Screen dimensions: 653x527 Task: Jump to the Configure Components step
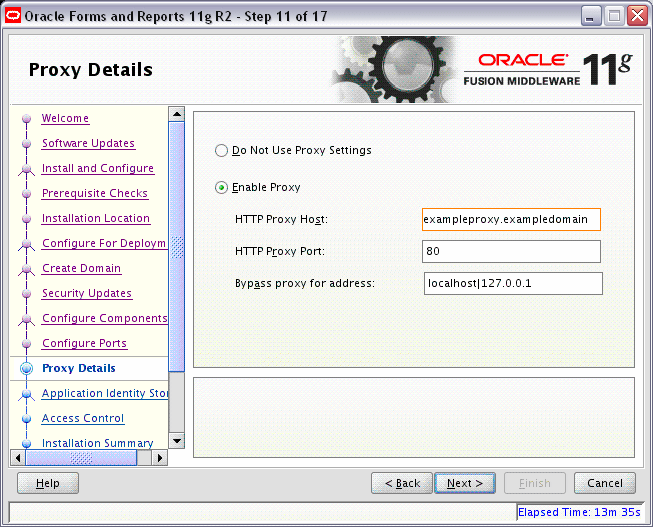coord(105,318)
